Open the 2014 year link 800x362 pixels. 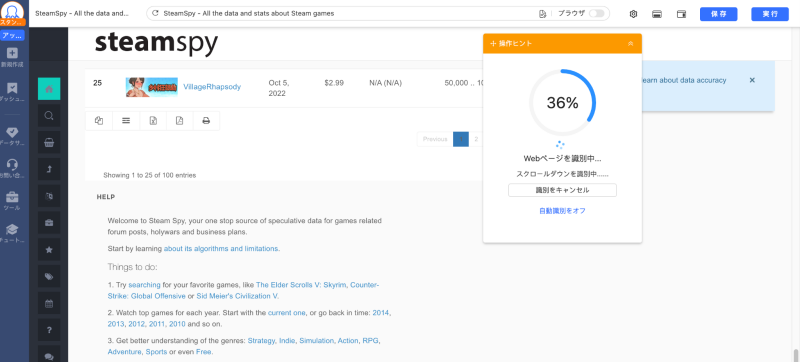pyautogui.click(x=381, y=313)
